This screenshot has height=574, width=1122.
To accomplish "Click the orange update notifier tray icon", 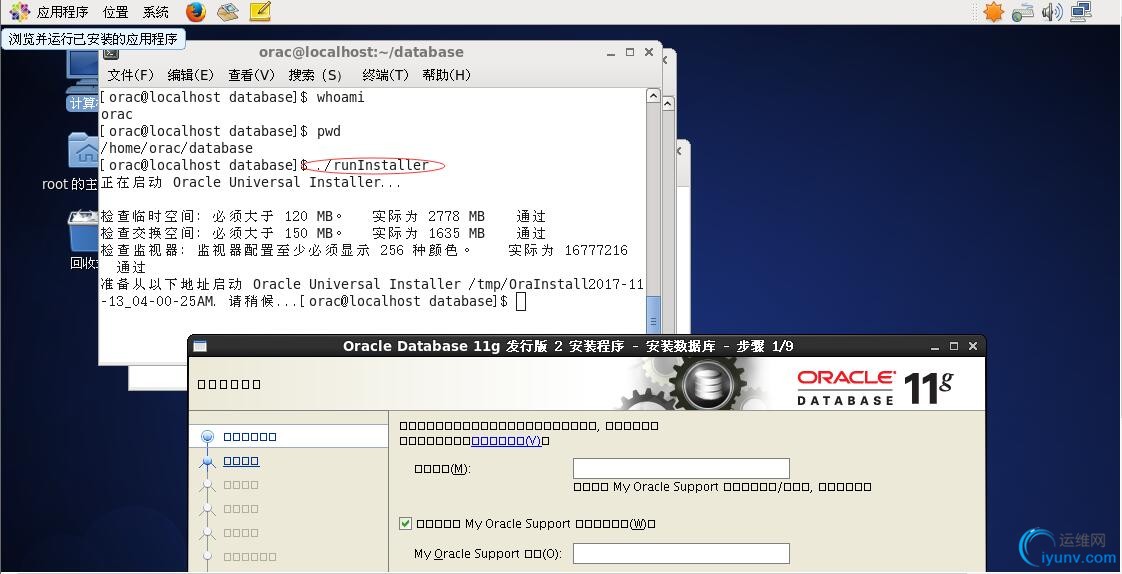I will 993,11.
